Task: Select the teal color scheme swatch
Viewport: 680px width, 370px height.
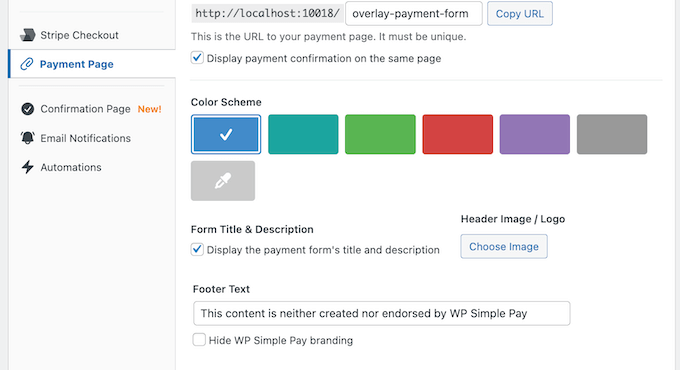Action: coord(303,134)
